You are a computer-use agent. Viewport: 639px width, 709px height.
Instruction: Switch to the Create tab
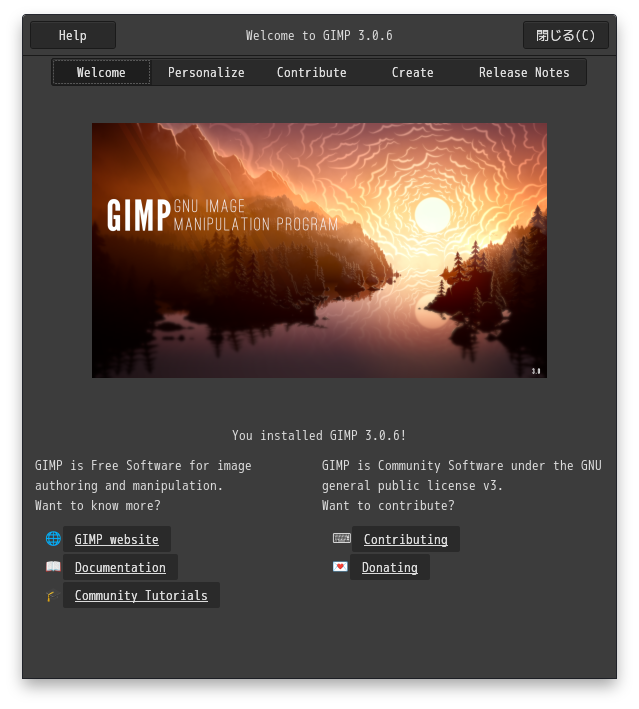[x=412, y=72]
